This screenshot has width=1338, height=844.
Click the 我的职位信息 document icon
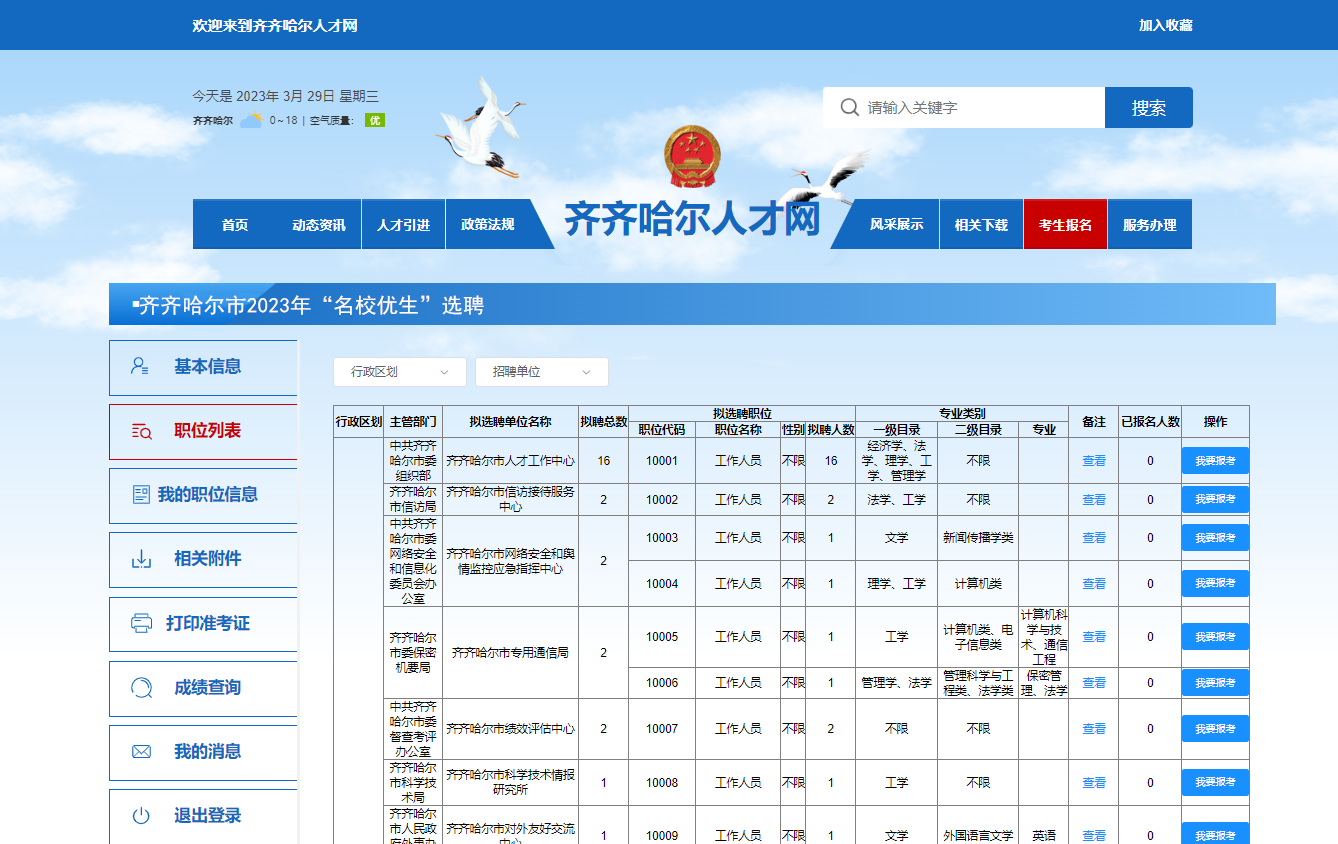(141, 495)
